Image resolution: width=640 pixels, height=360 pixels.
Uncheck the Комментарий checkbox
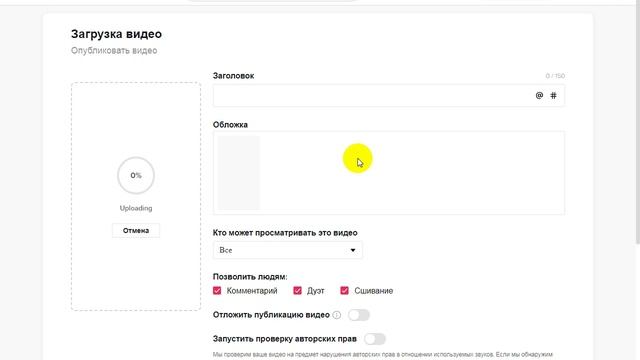click(217, 291)
